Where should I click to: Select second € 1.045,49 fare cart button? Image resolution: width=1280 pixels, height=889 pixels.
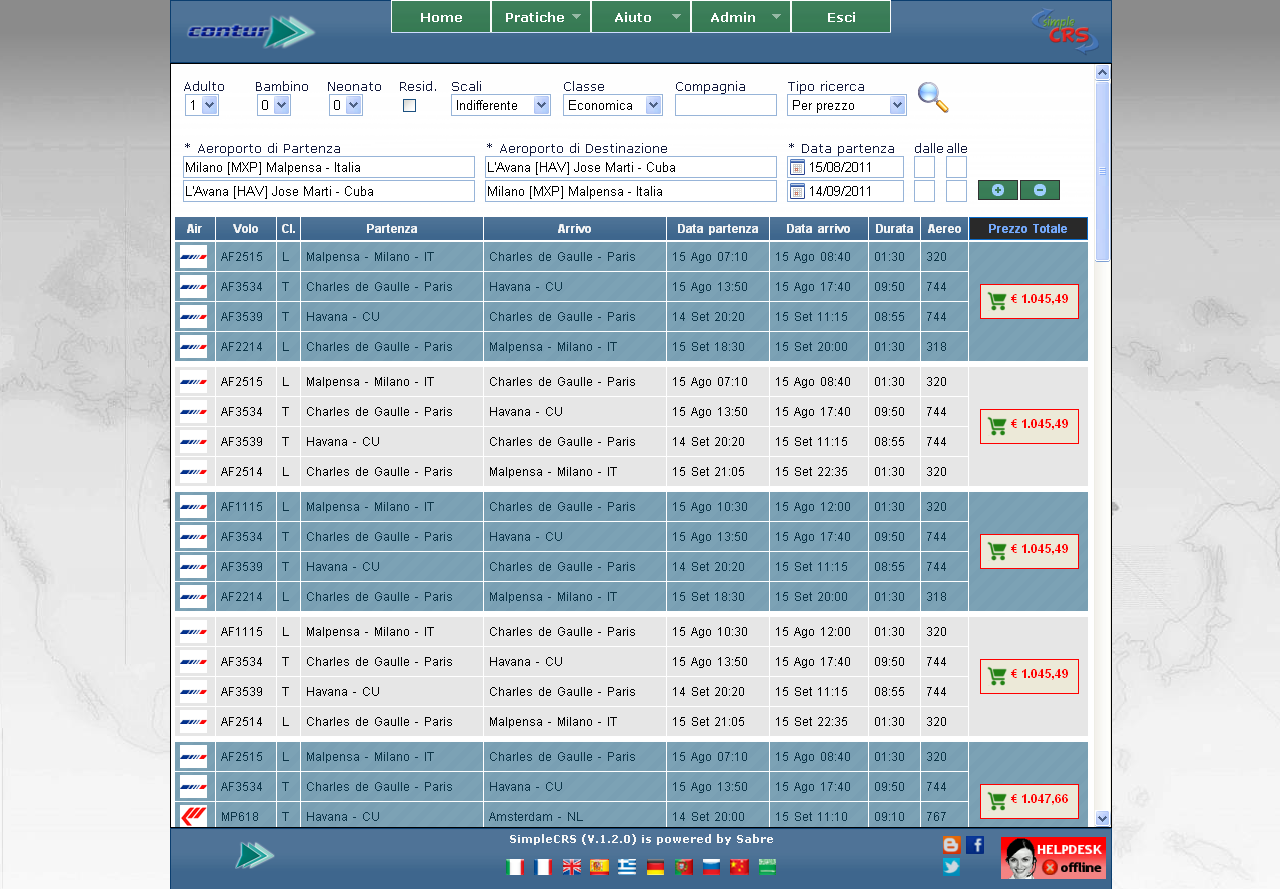pos(1029,426)
